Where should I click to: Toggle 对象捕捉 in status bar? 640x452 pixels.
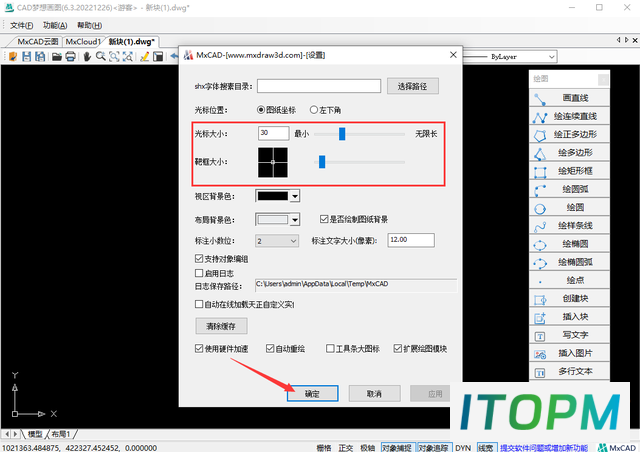[x=397, y=448]
